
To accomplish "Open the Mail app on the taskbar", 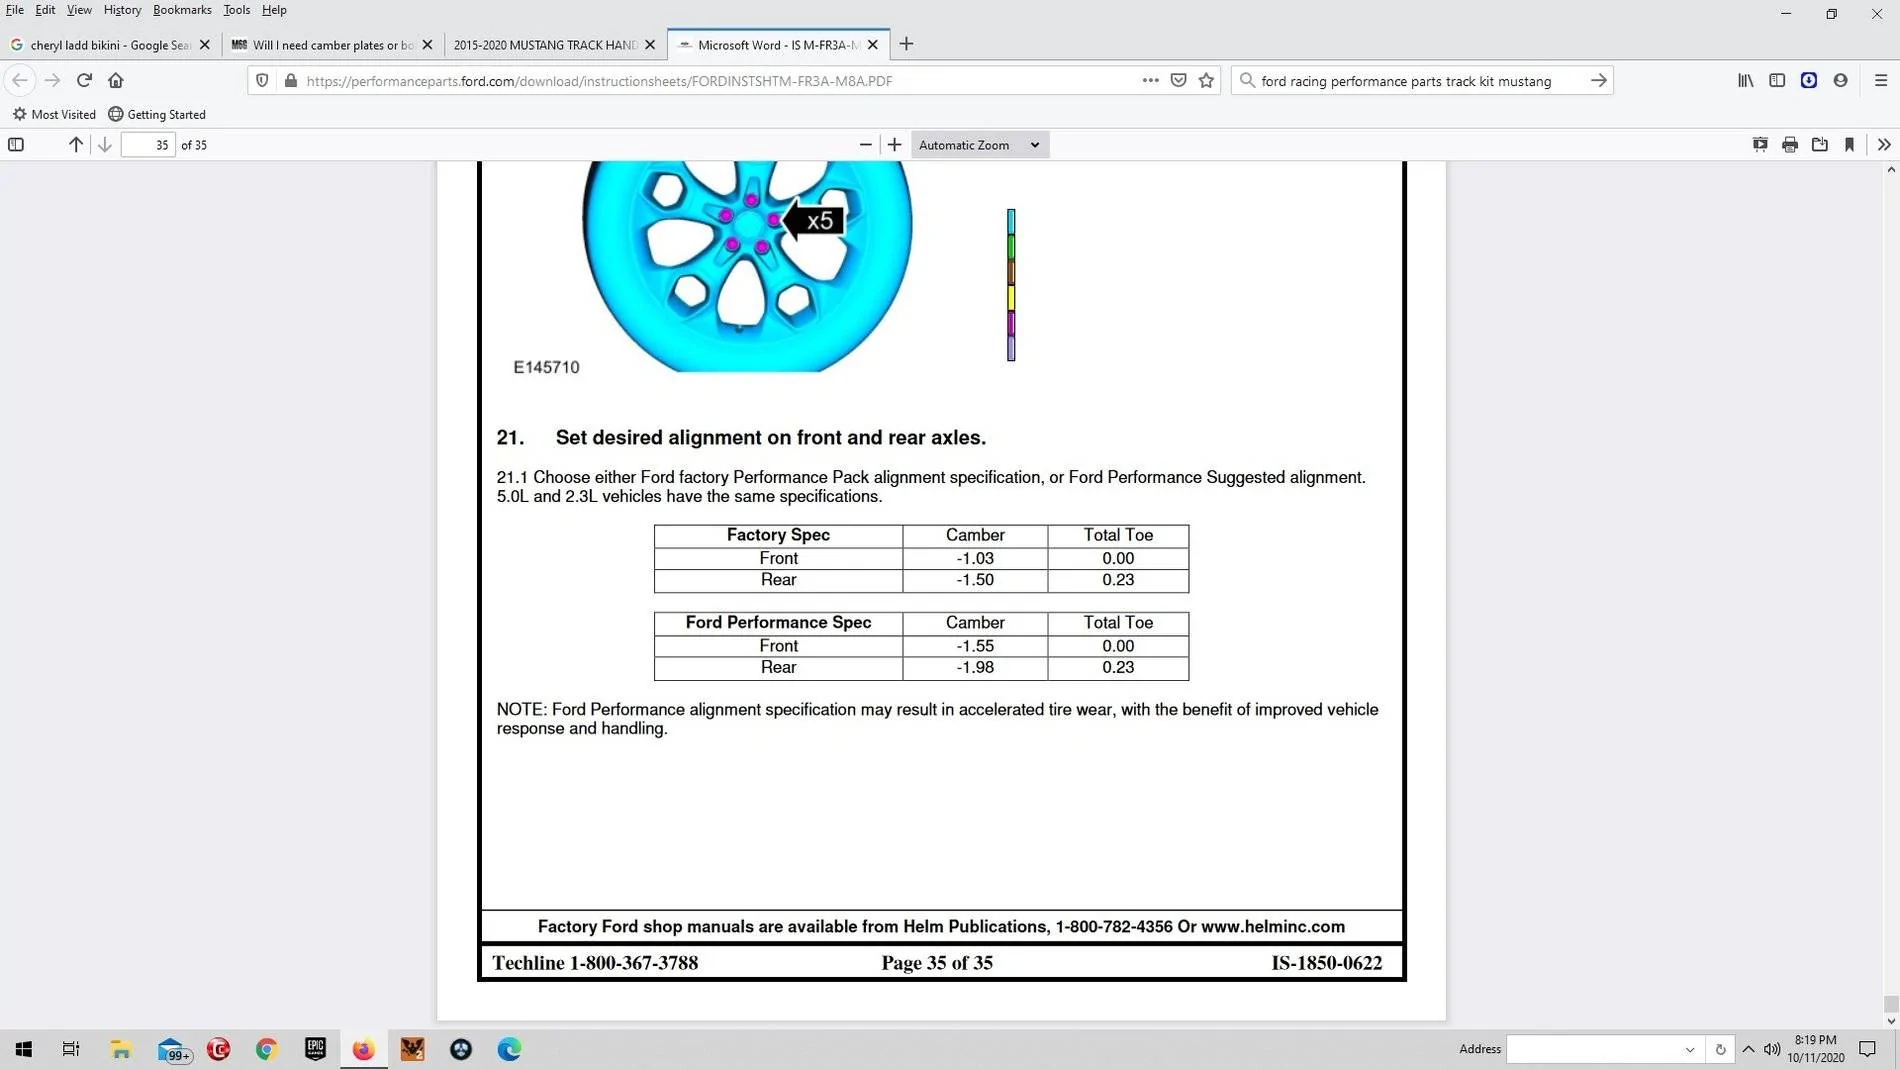I will (172, 1049).
